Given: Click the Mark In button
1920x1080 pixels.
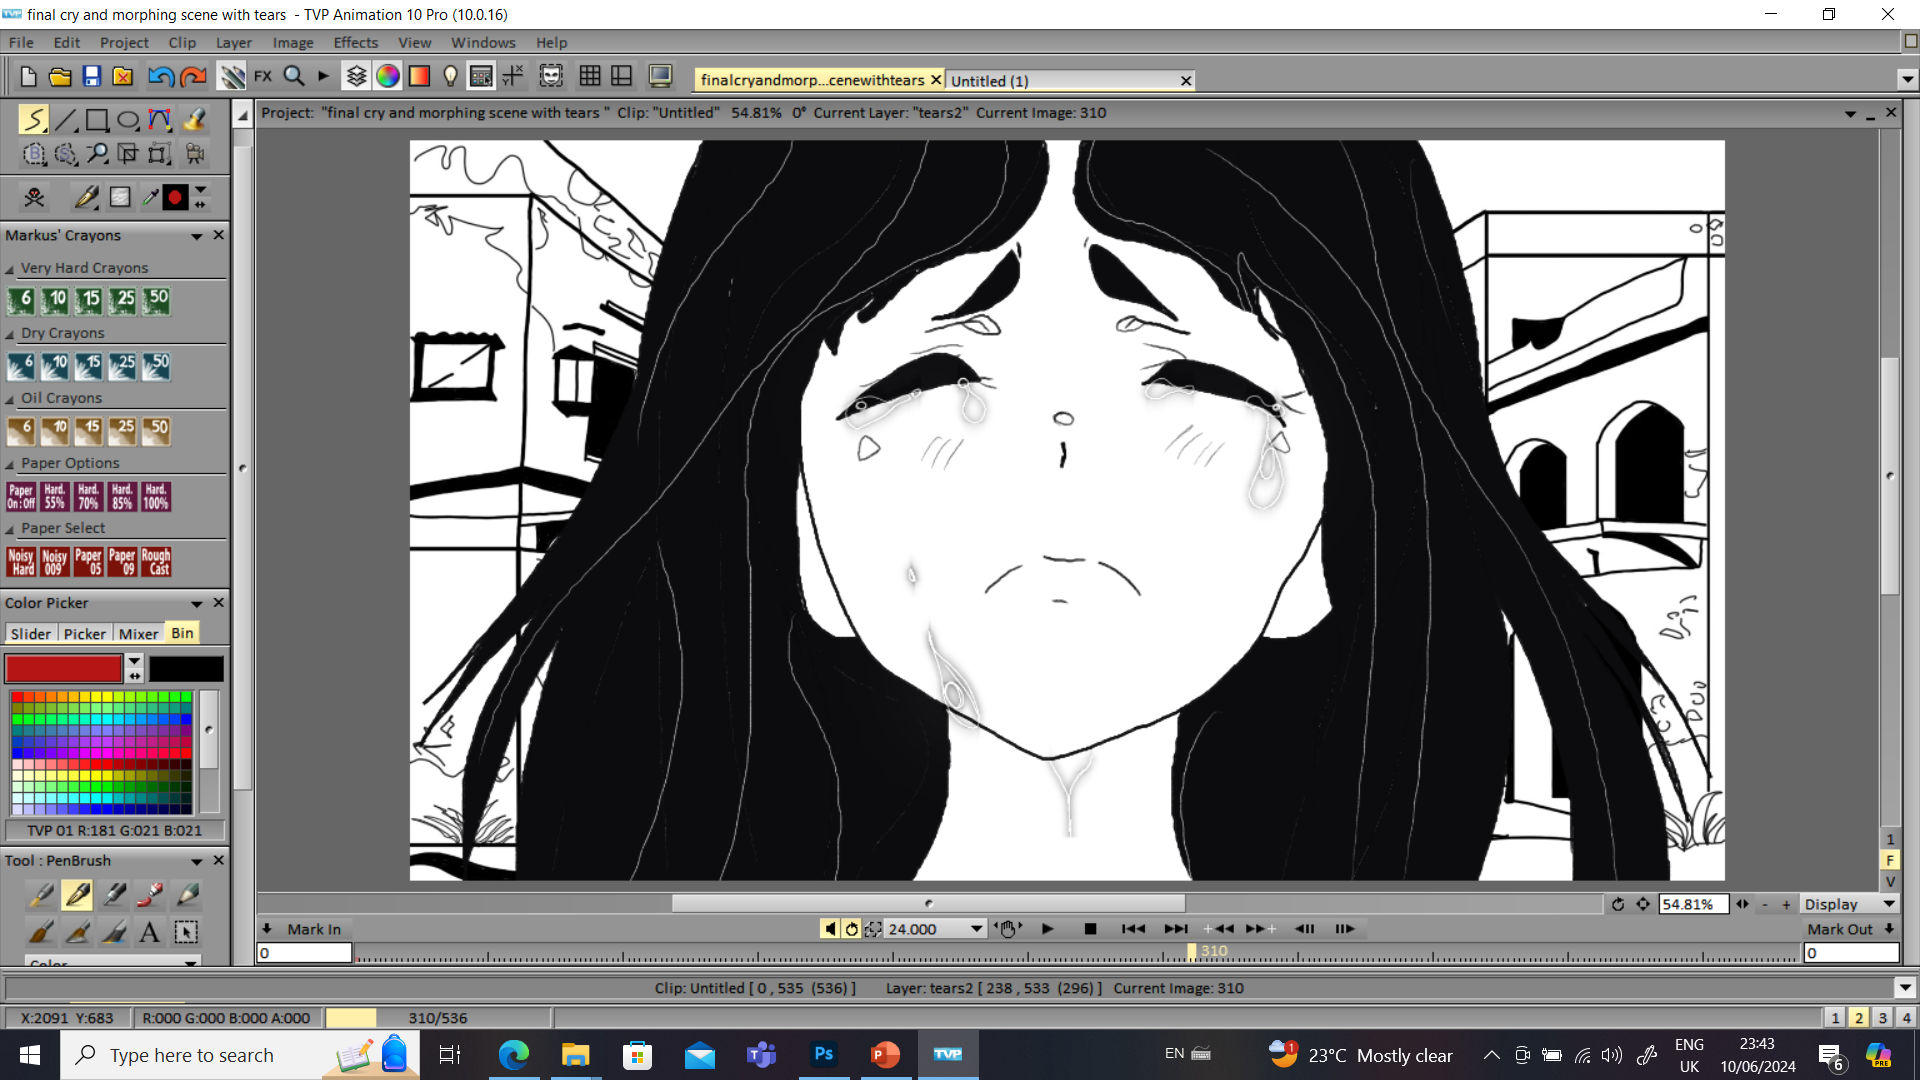Looking at the screenshot, I should pos(314,929).
